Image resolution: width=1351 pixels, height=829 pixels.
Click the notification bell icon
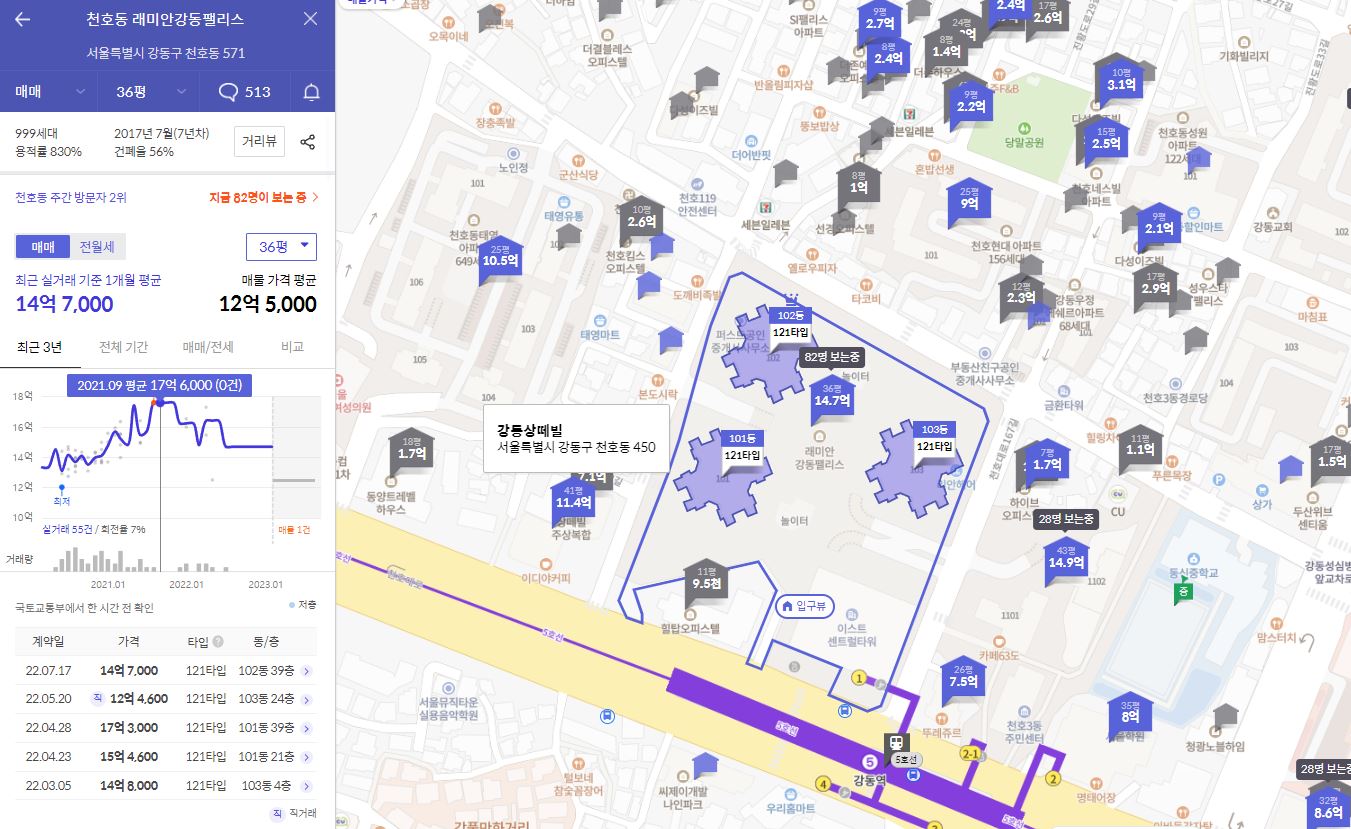pyautogui.click(x=312, y=92)
